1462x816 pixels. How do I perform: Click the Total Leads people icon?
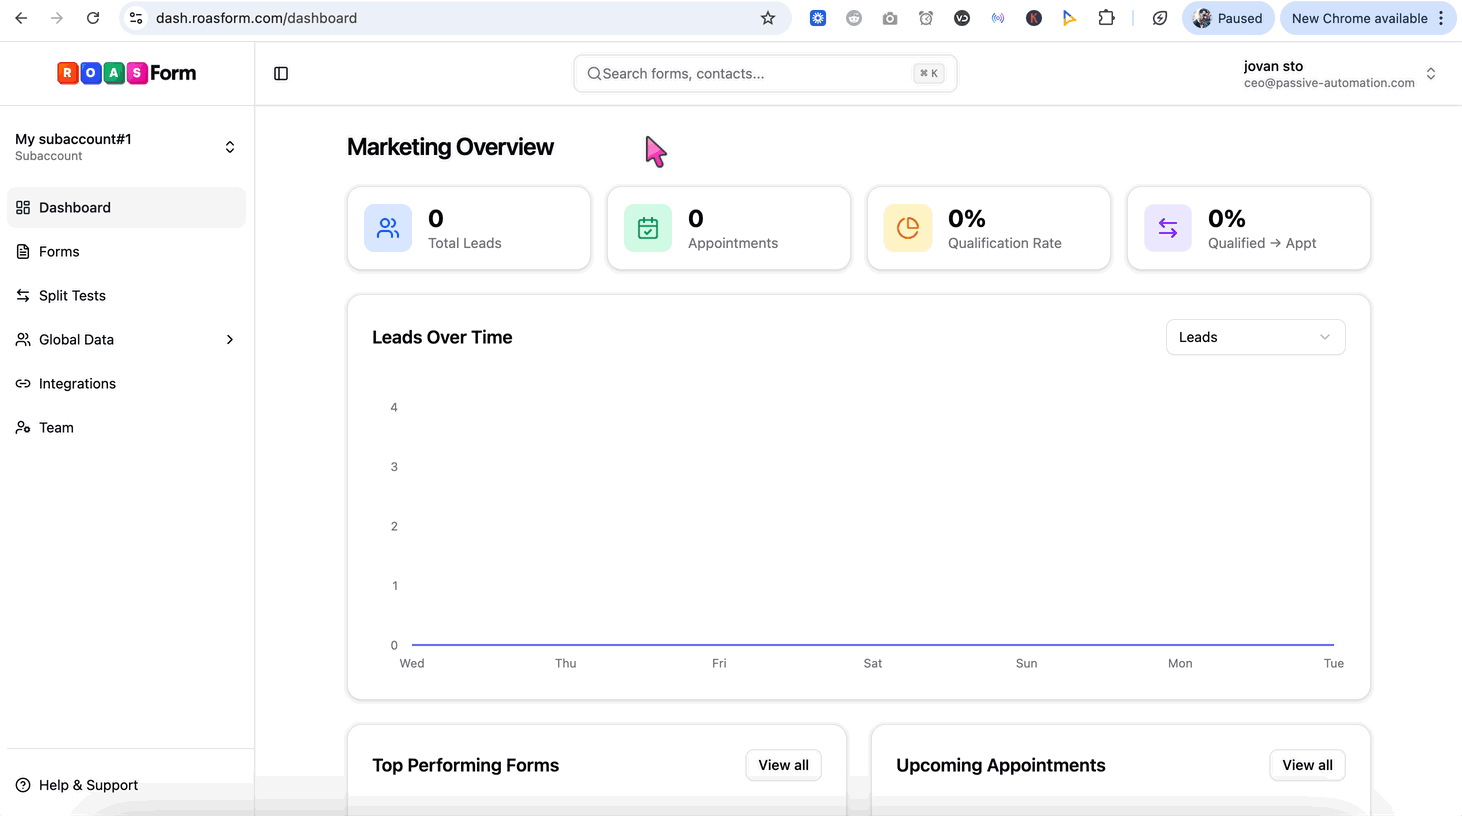pyautogui.click(x=388, y=228)
